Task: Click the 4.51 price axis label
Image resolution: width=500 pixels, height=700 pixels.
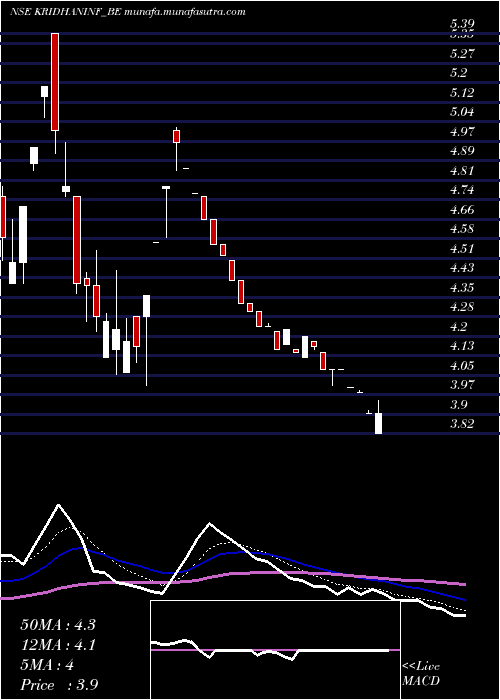Action: pos(462,249)
